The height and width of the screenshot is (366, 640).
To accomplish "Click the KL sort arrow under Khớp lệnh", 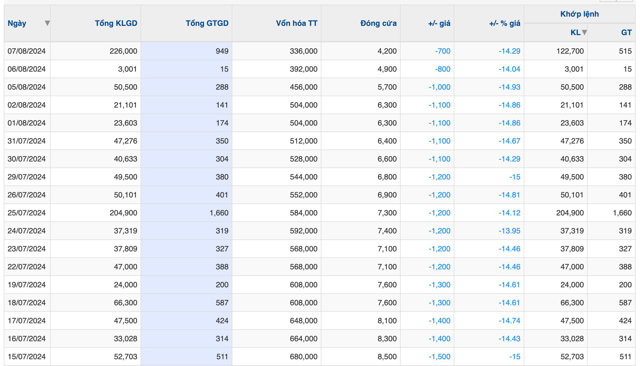I will [x=584, y=32].
